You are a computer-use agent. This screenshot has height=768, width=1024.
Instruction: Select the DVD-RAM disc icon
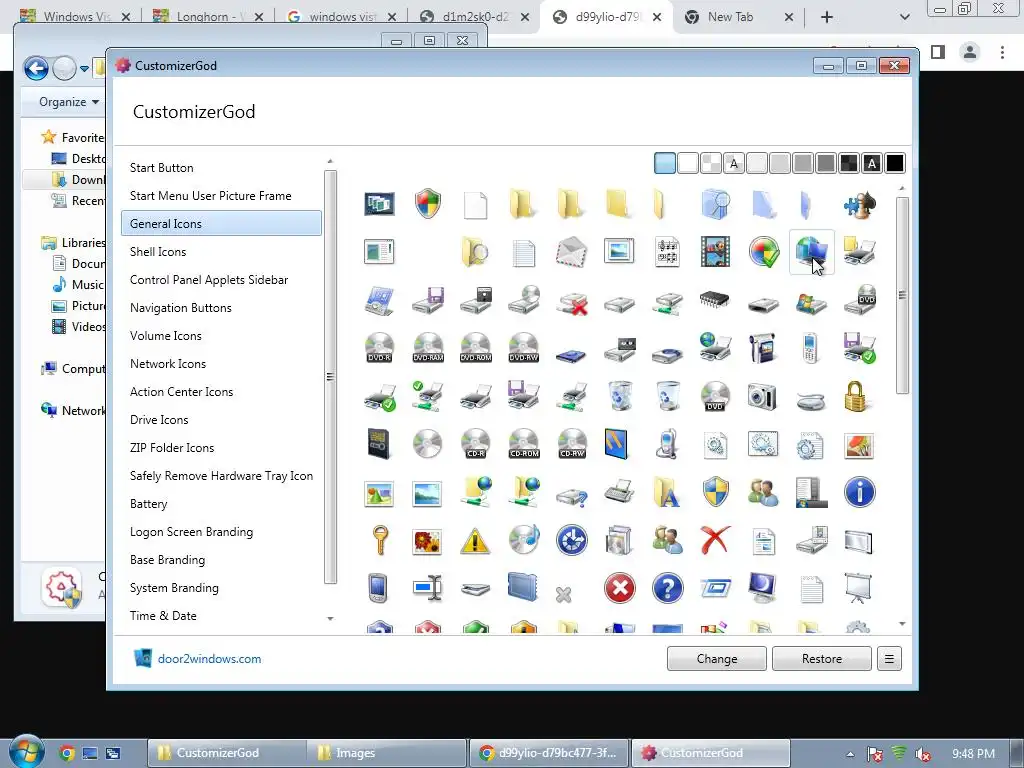tap(428, 348)
